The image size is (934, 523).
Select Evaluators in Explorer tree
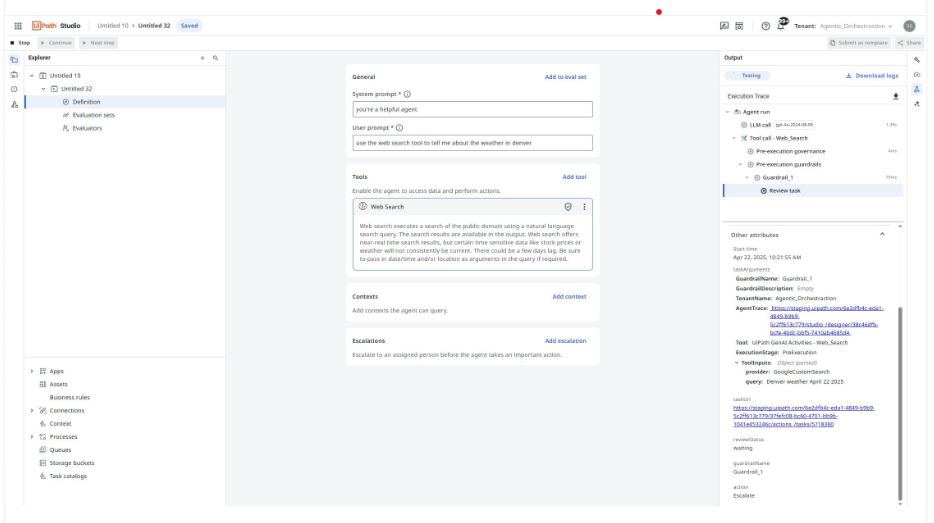(x=87, y=128)
